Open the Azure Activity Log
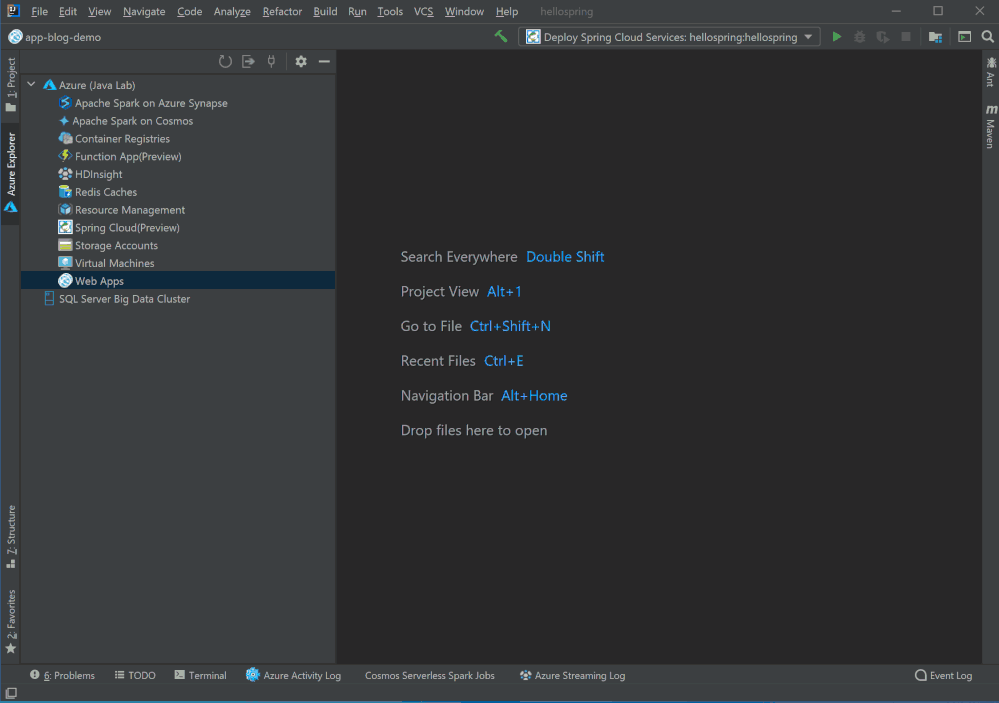Viewport: 999px width, 703px height. pos(294,675)
